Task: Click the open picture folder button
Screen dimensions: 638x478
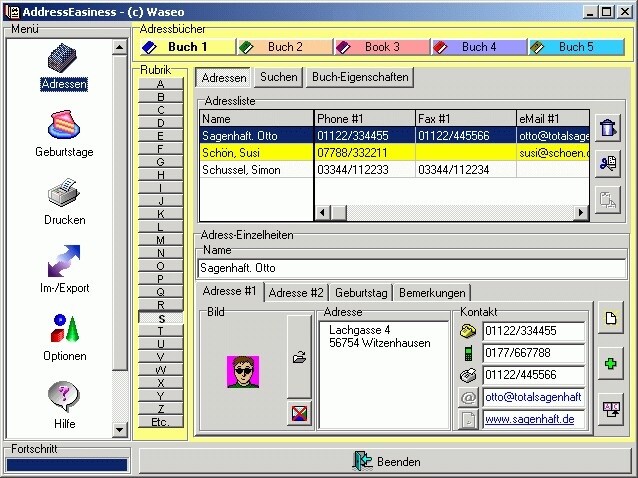Action: pyautogui.click(x=299, y=358)
